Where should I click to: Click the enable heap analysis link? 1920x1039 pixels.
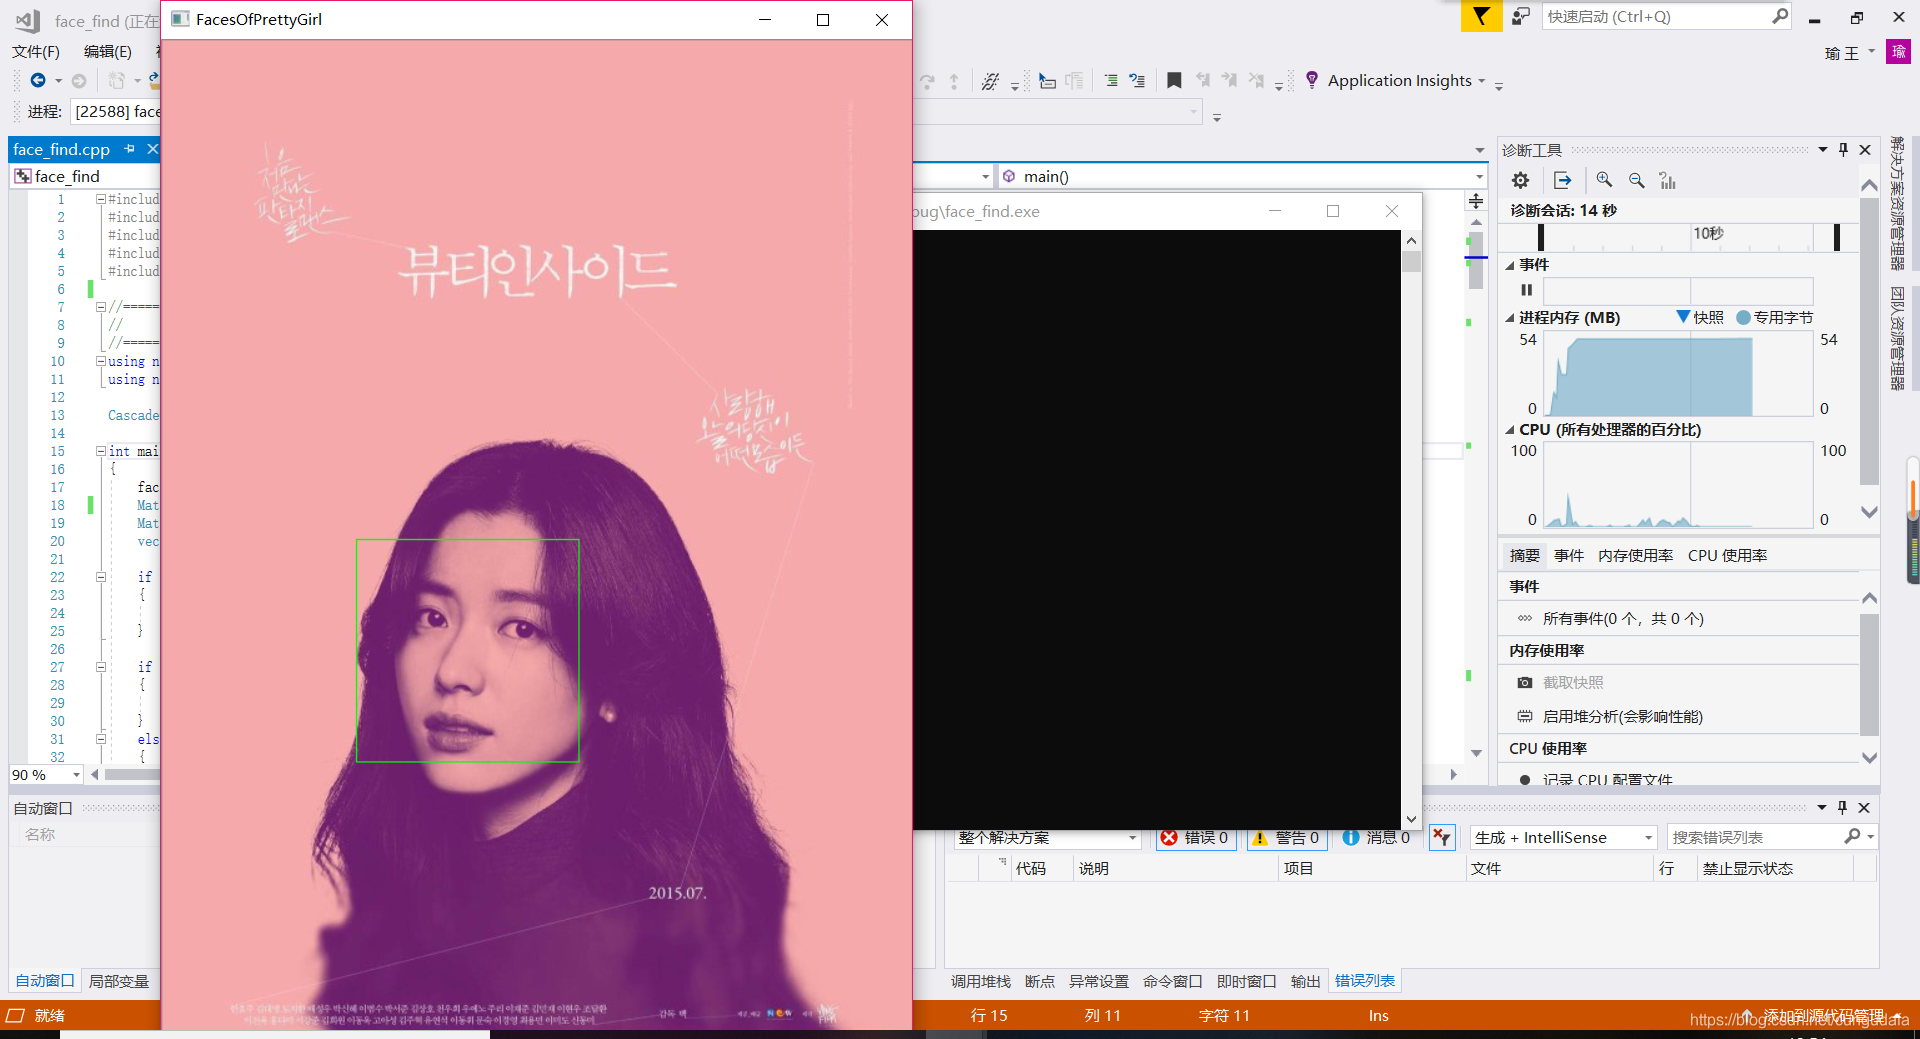[x=1622, y=716]
